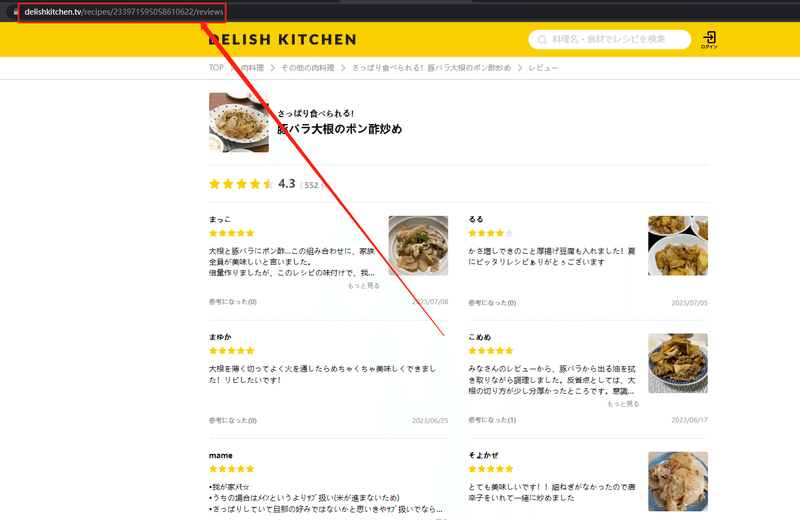Click the search magnifier icon
800x520 pixels.
tap(542, 40)
